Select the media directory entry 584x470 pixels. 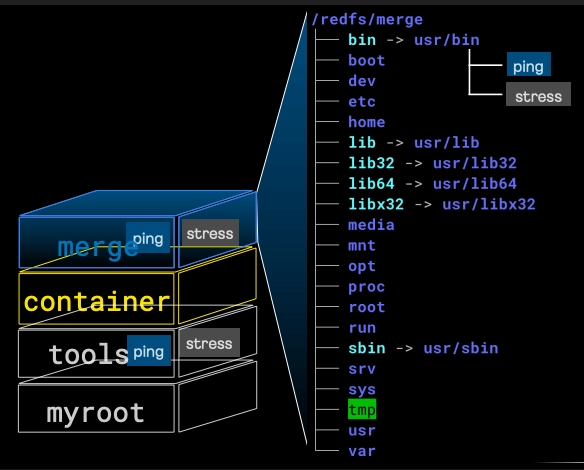(371, 225)
